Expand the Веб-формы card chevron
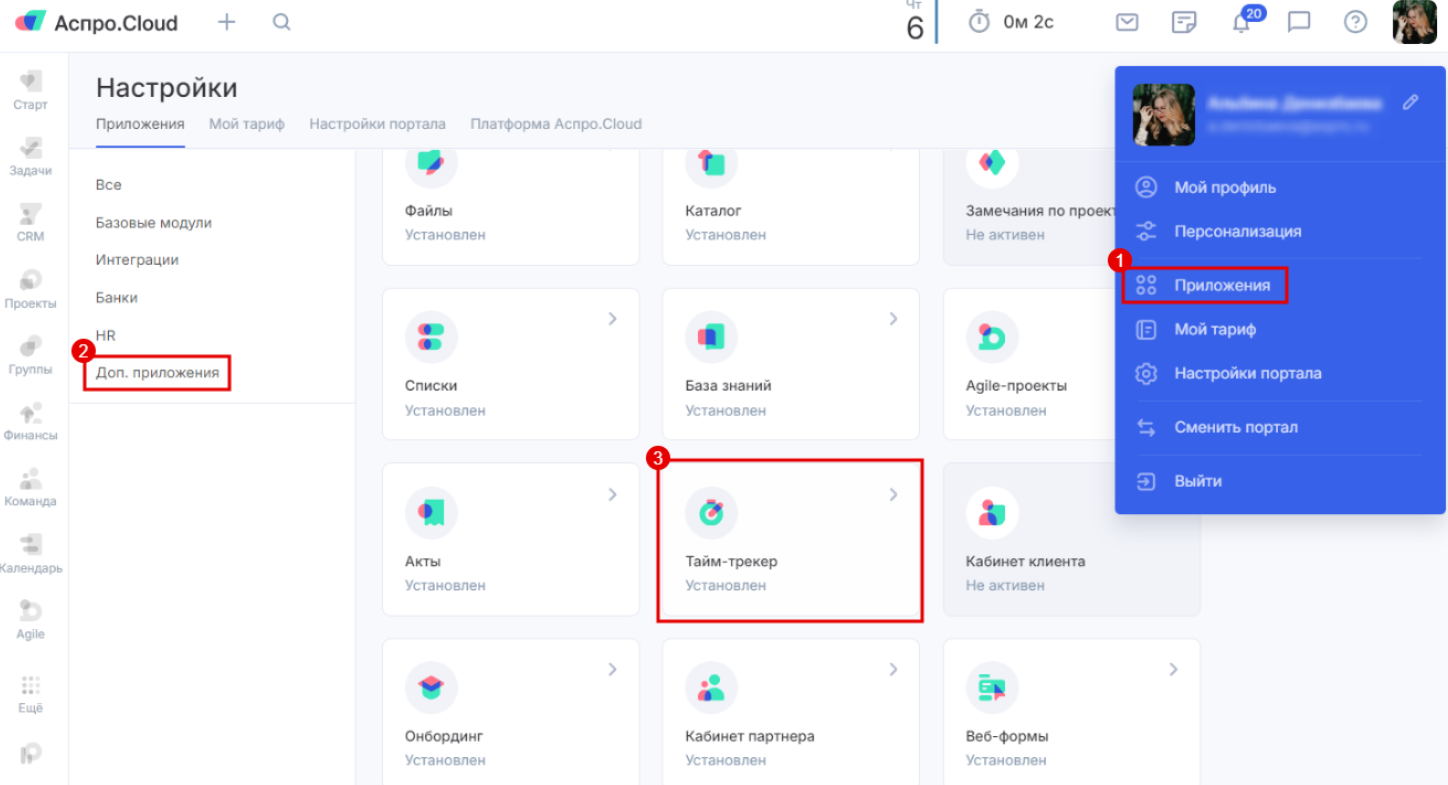 coord(1174,669)
